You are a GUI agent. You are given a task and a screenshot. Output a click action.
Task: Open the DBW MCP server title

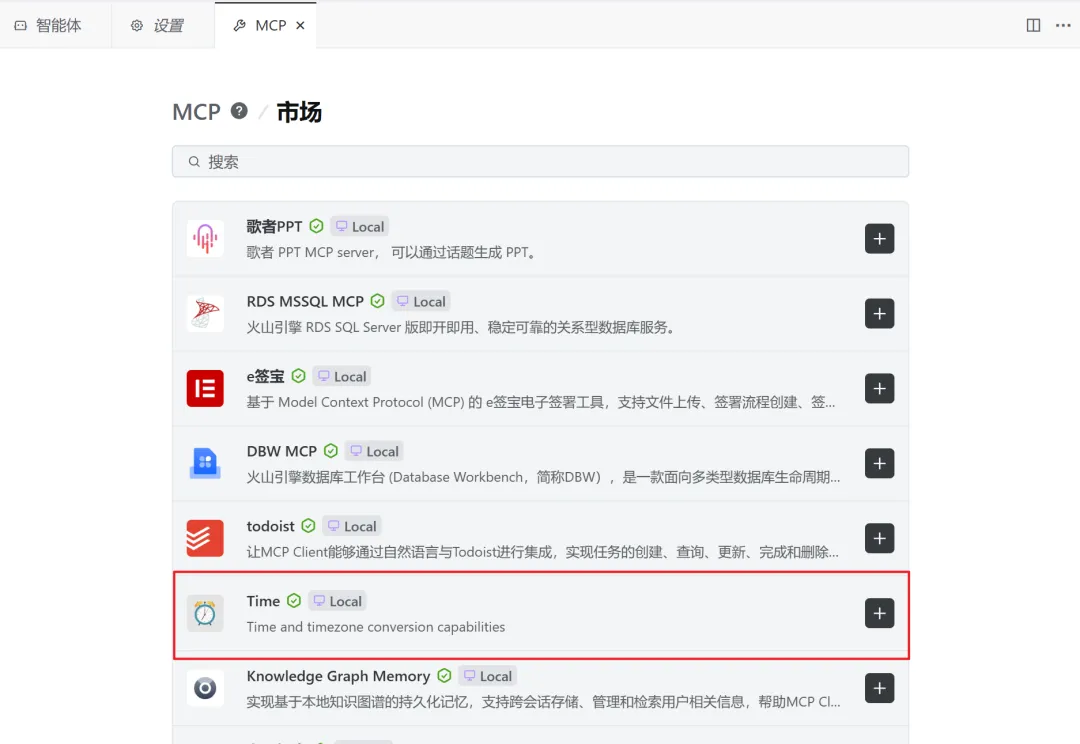282,451
